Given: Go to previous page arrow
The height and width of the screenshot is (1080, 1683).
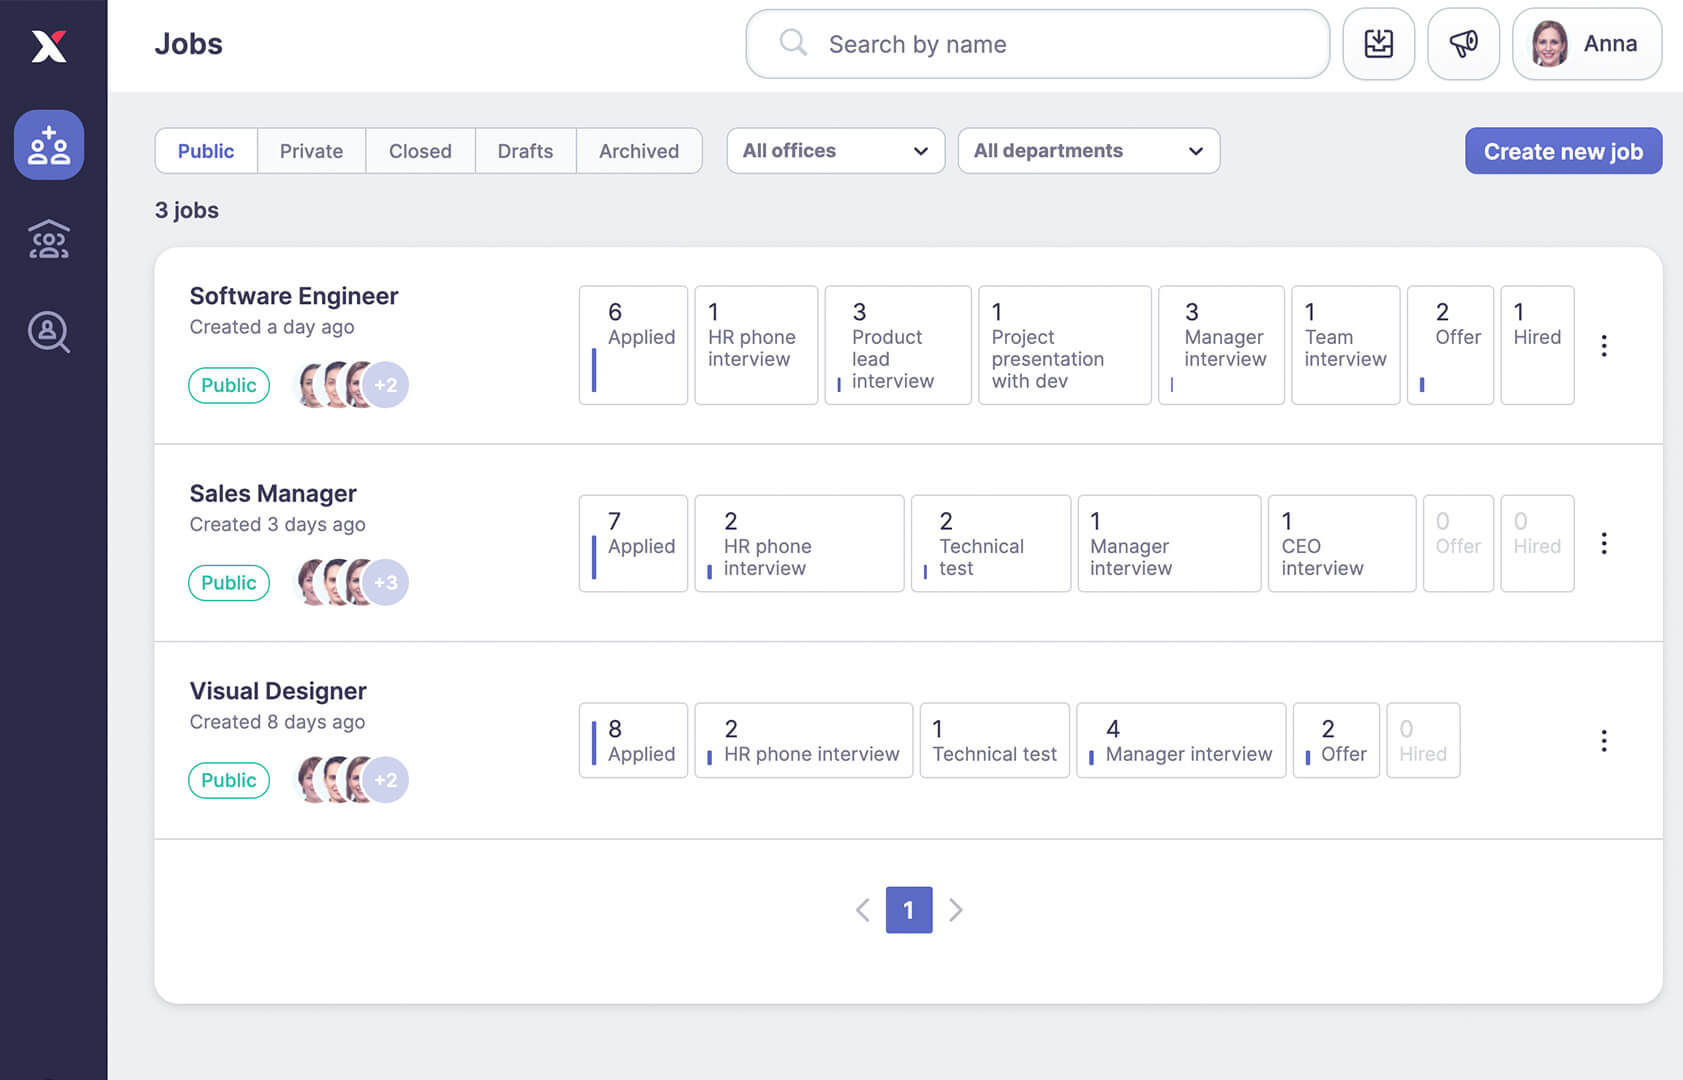Looking at the screenshot, I should 863,910.
